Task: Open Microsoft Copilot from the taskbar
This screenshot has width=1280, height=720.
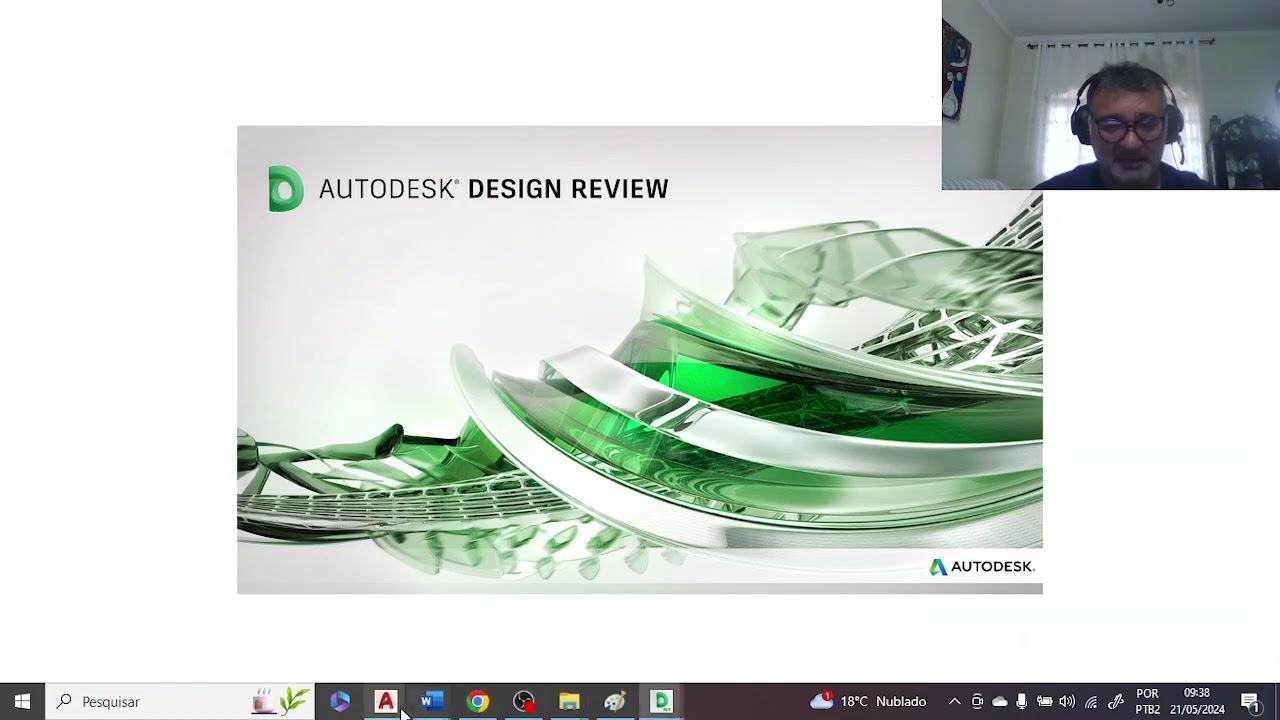Action: pos(340,701)
